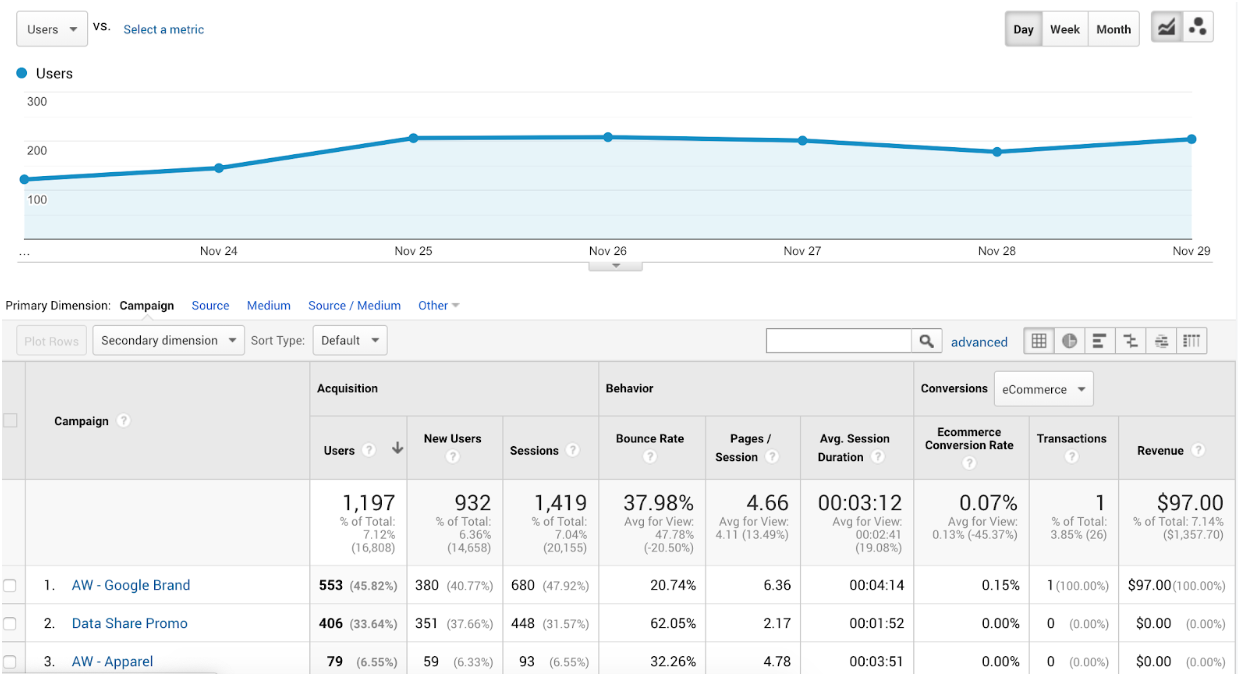Sort by the Revenue column header
1238x674 pixels.
(x=1160, y=451)
